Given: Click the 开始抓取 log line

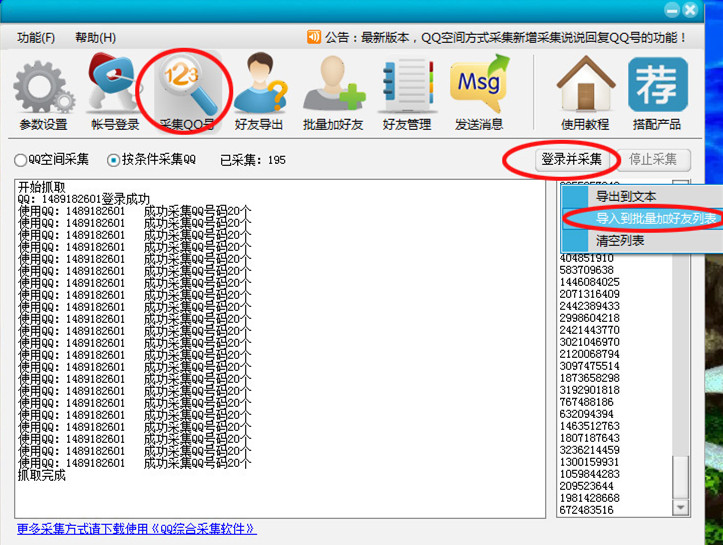Looking at the screenshot, I should click(41, 187).
